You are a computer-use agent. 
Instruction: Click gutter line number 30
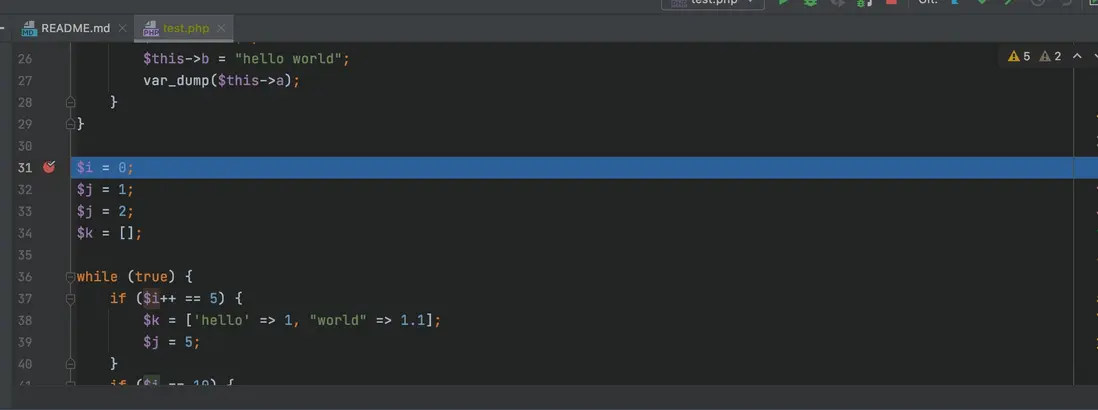pos(25,146)
